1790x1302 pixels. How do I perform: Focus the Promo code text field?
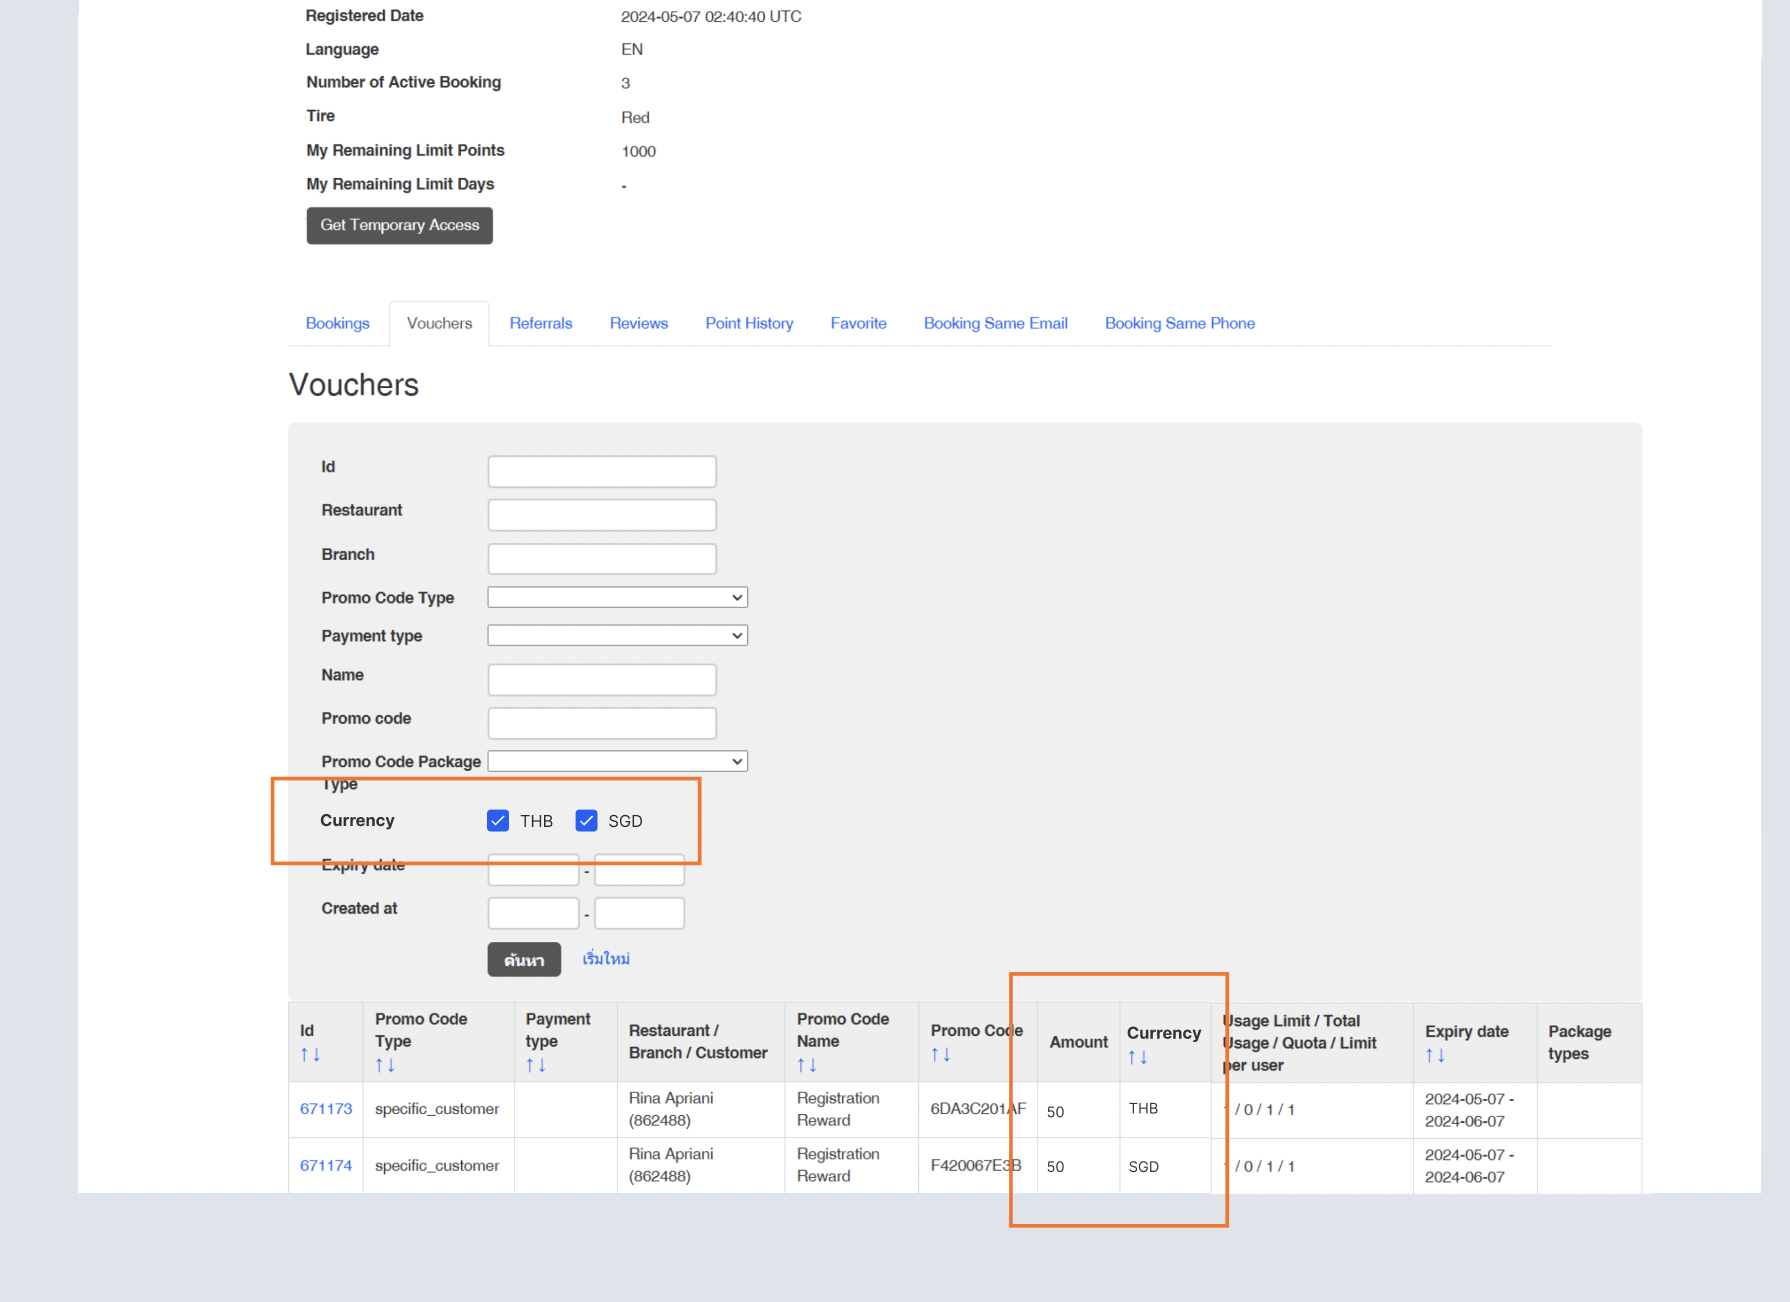coord(602,723)
